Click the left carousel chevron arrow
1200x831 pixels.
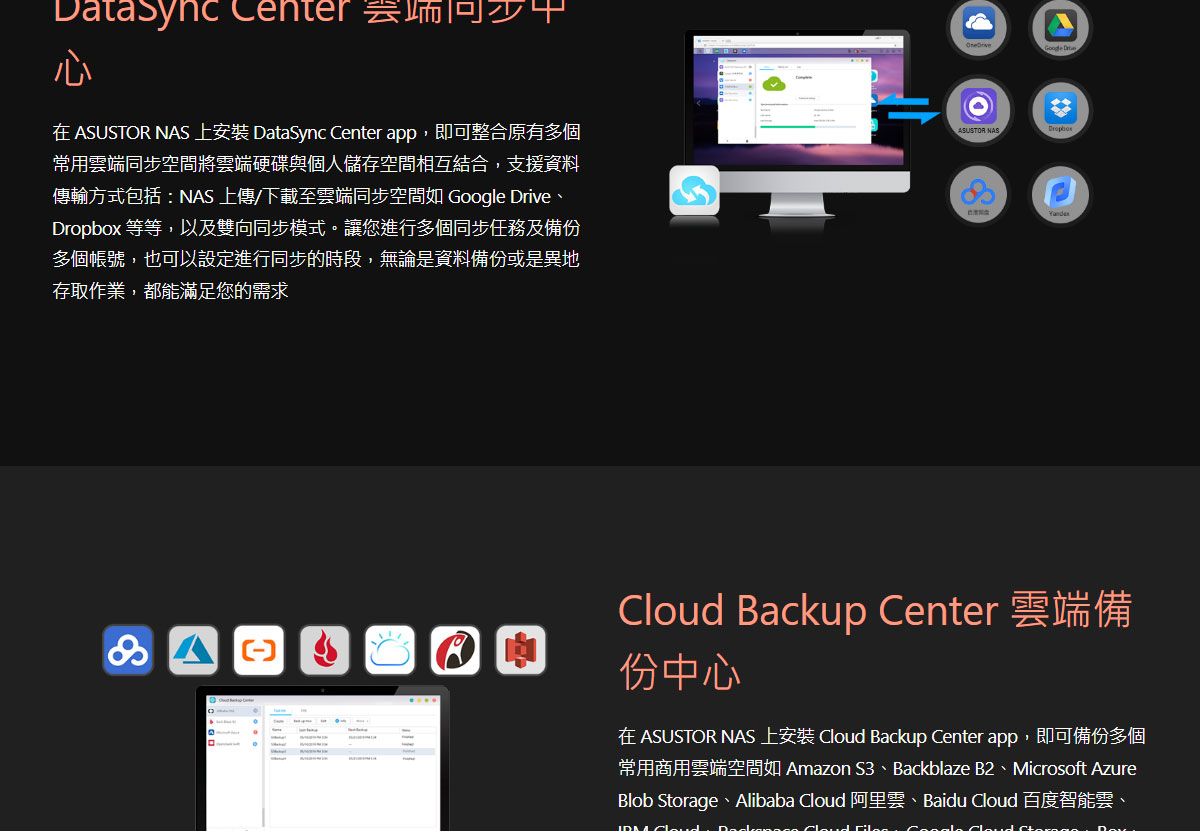point(698,103)
